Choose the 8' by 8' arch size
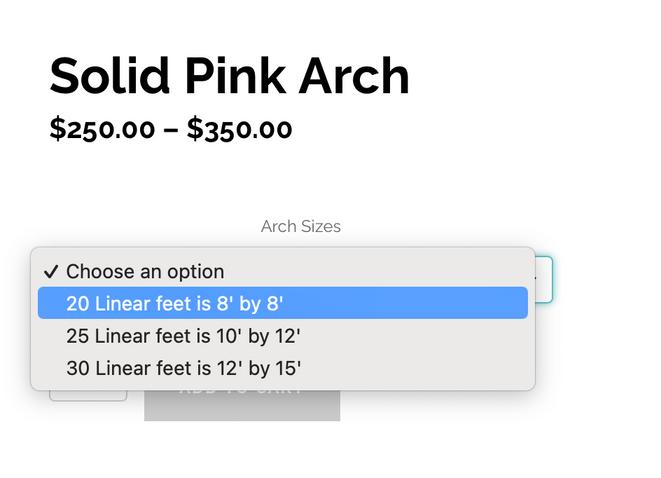 tap(175, 303)
